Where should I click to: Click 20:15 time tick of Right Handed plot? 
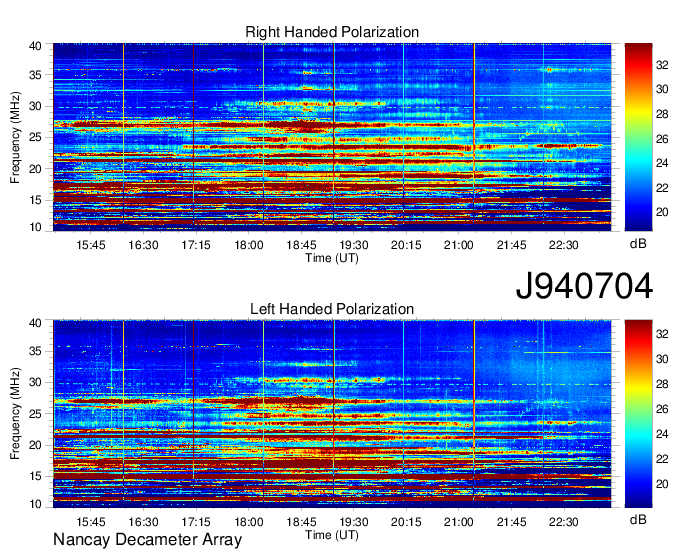click(x=406, y=245)
